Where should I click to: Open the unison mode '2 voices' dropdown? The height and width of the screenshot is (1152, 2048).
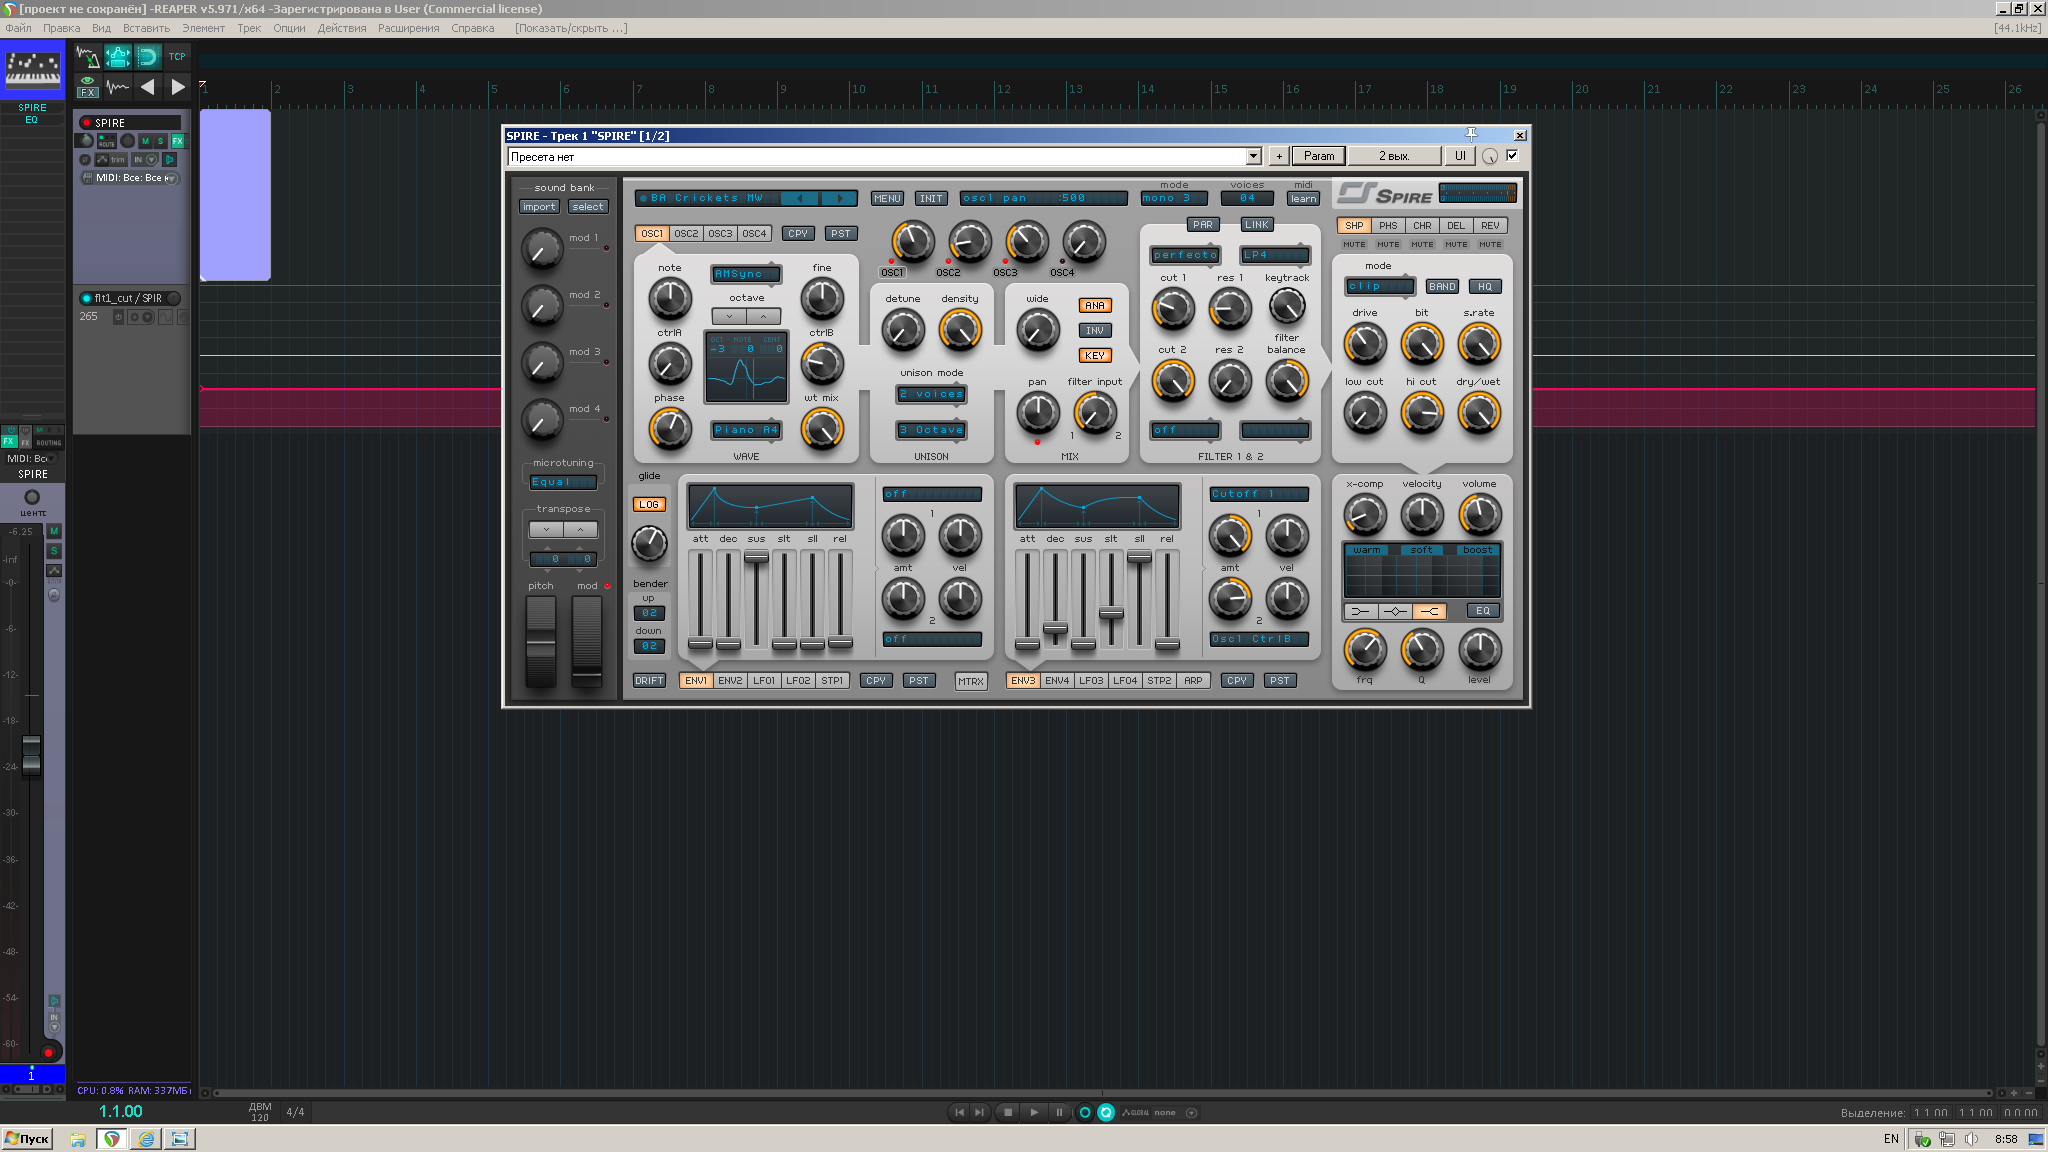coord(931,394)
